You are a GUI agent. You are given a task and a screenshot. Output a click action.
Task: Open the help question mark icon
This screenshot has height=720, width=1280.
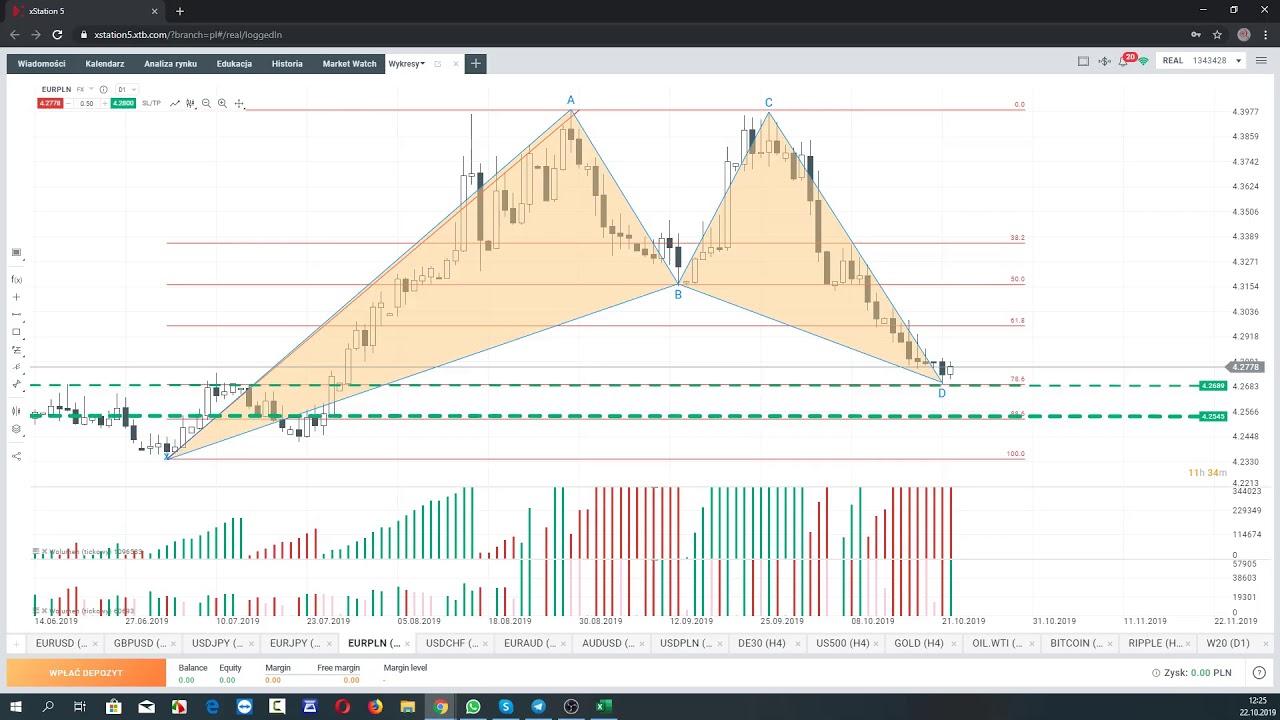point(1259,673)
